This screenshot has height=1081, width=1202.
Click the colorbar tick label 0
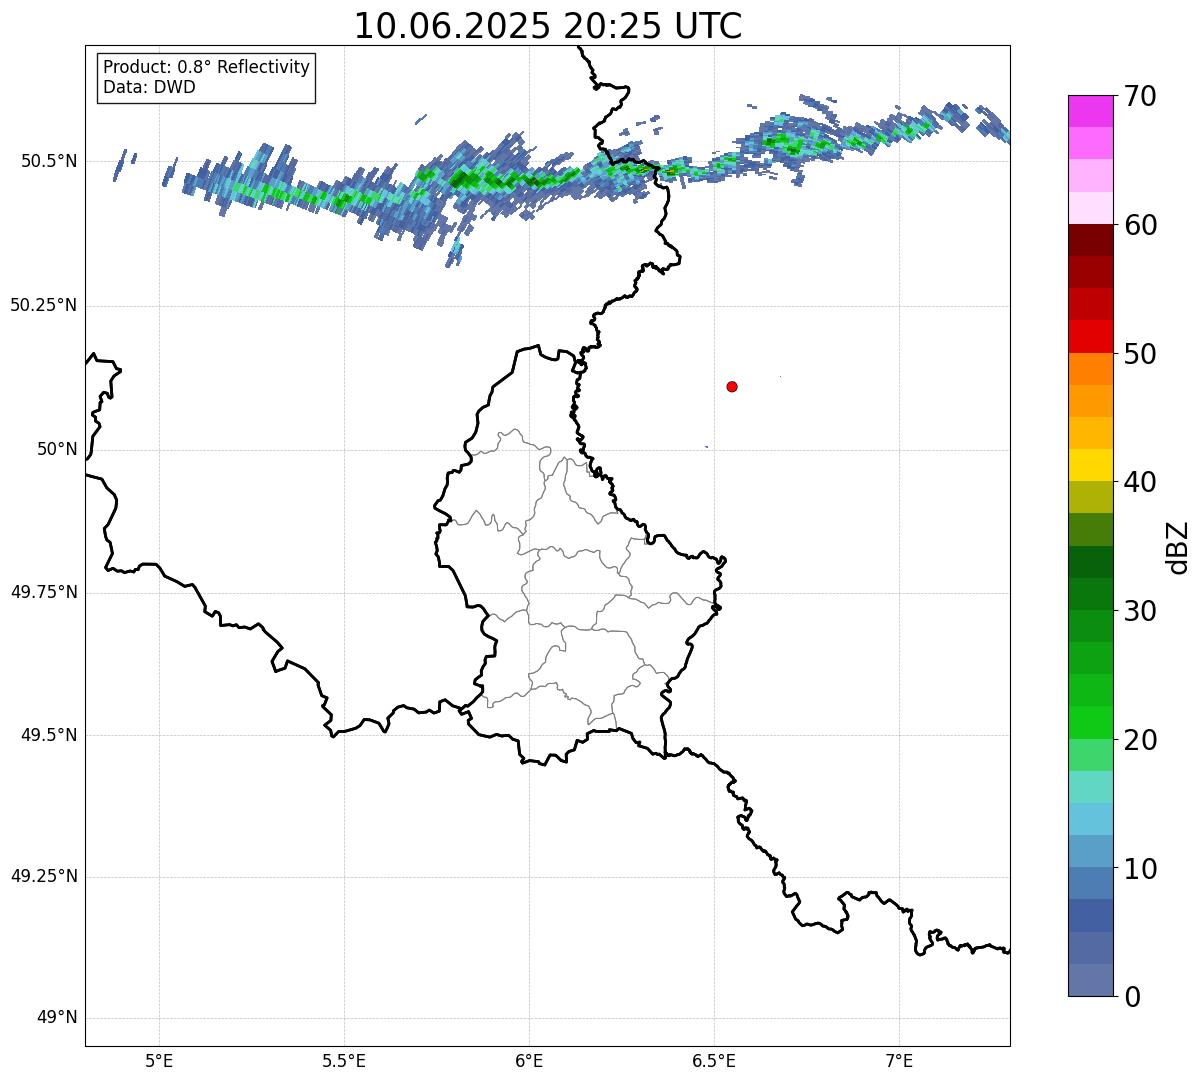pyautogui.click(x=1132, y=997)
